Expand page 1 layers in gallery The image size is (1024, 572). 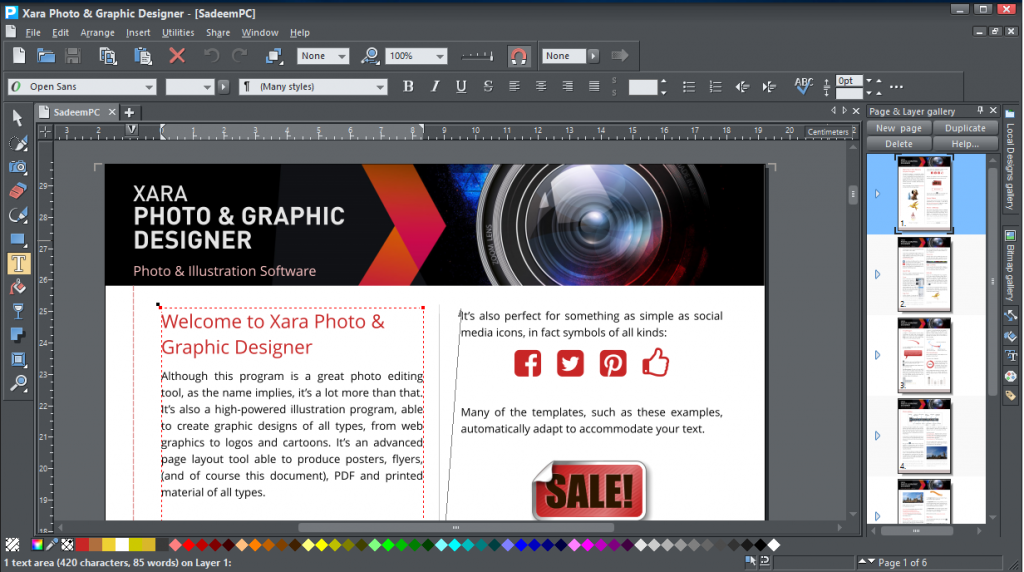pos(877,194)
